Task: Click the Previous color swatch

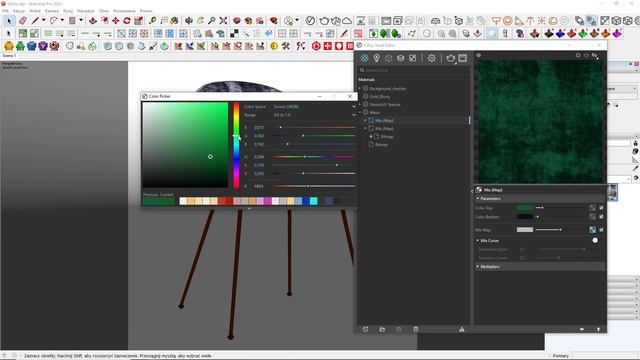Action: point(151,201)
